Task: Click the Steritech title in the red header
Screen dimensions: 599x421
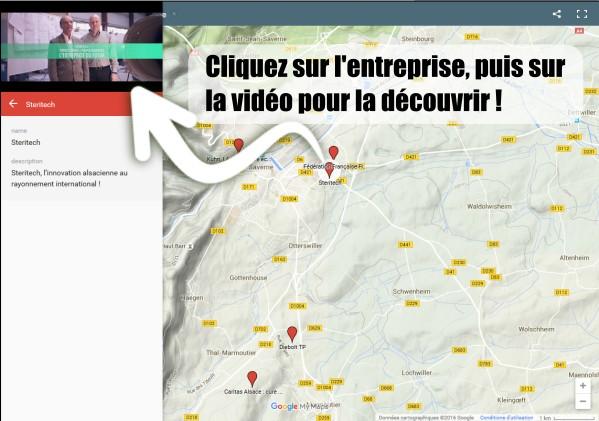Action: [x=40, y=104]
